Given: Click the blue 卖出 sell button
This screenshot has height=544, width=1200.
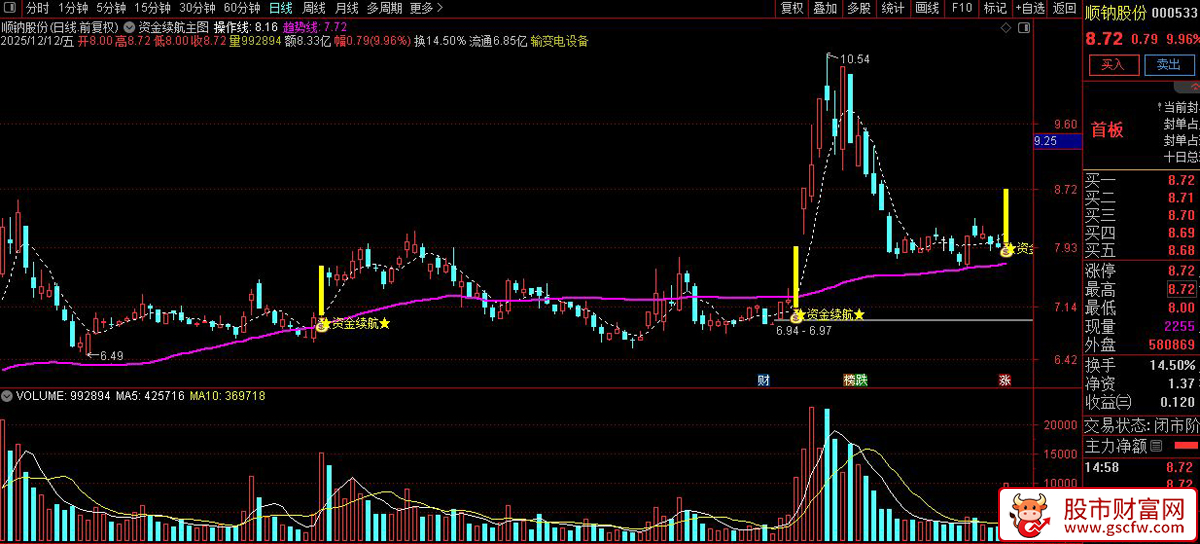Looking at the screenshot, I should pos(1169,64).
